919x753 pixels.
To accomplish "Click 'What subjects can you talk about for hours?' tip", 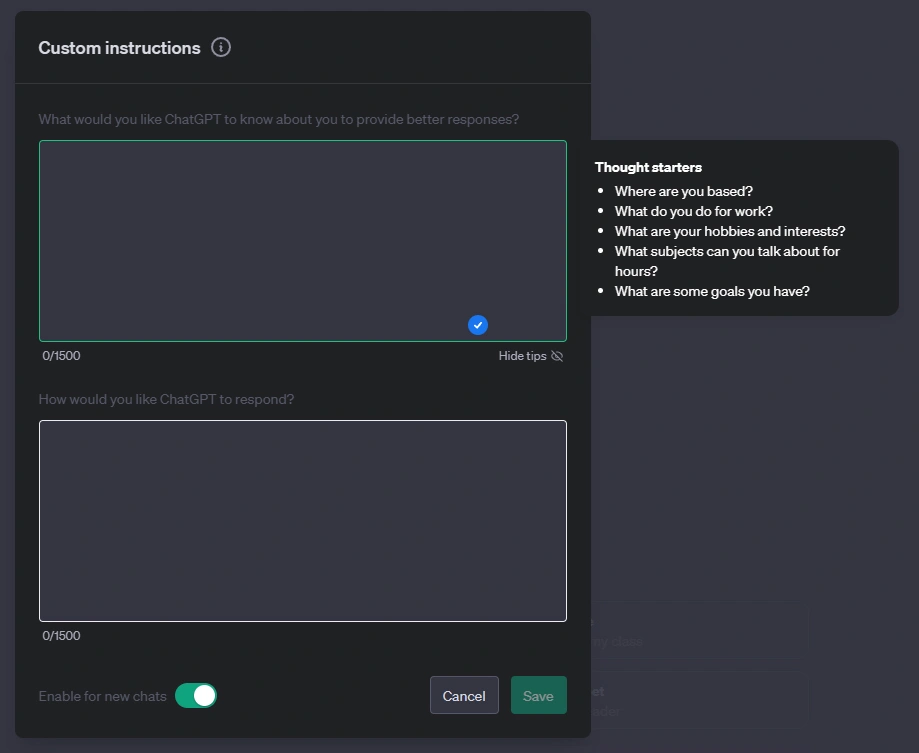I will pos(727,261).
